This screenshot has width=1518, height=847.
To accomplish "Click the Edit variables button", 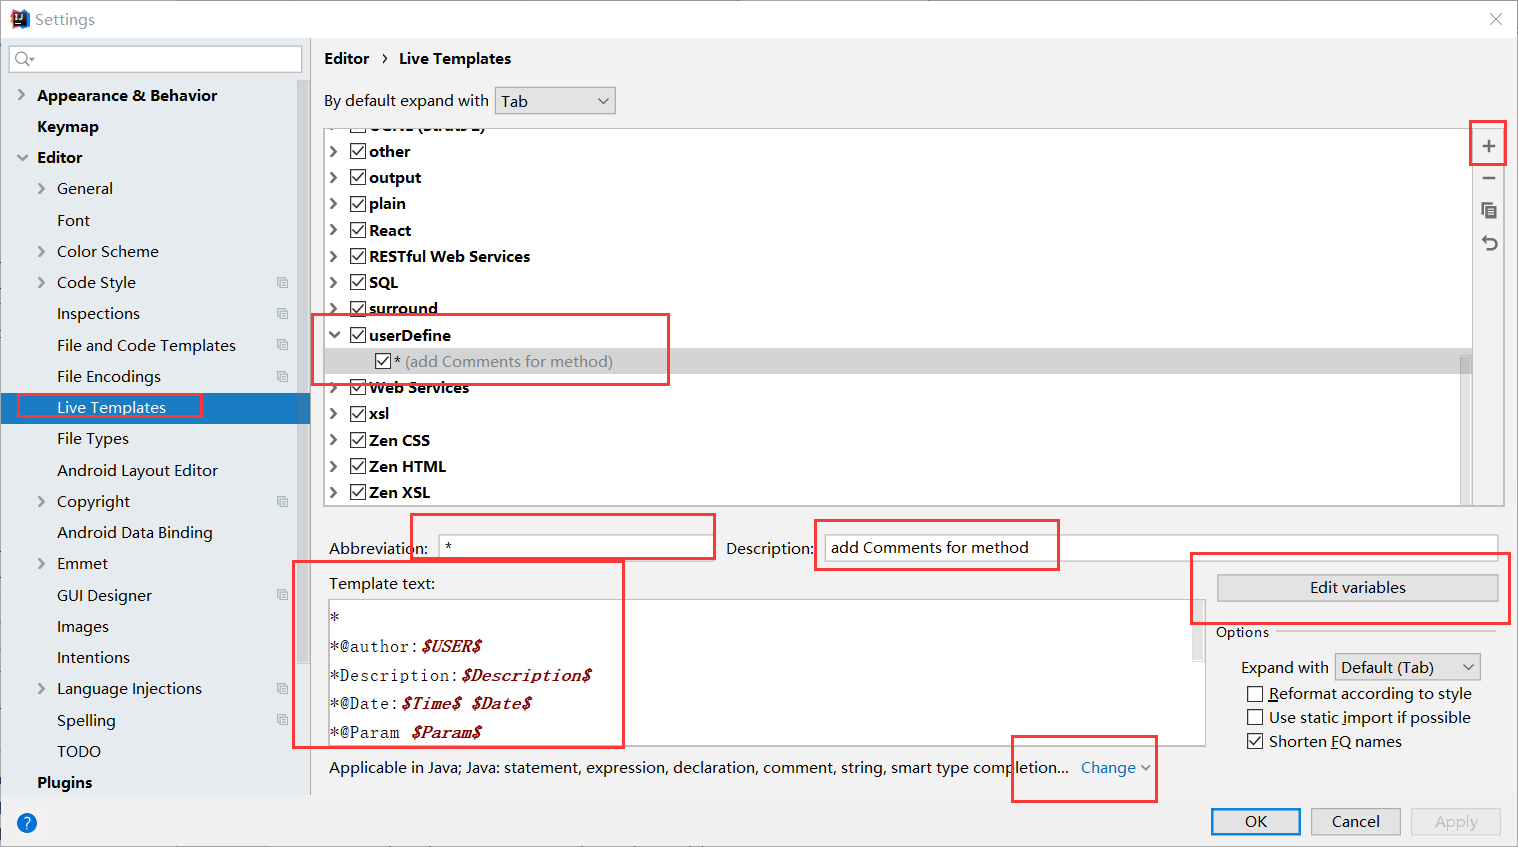I will point(1357,588).
